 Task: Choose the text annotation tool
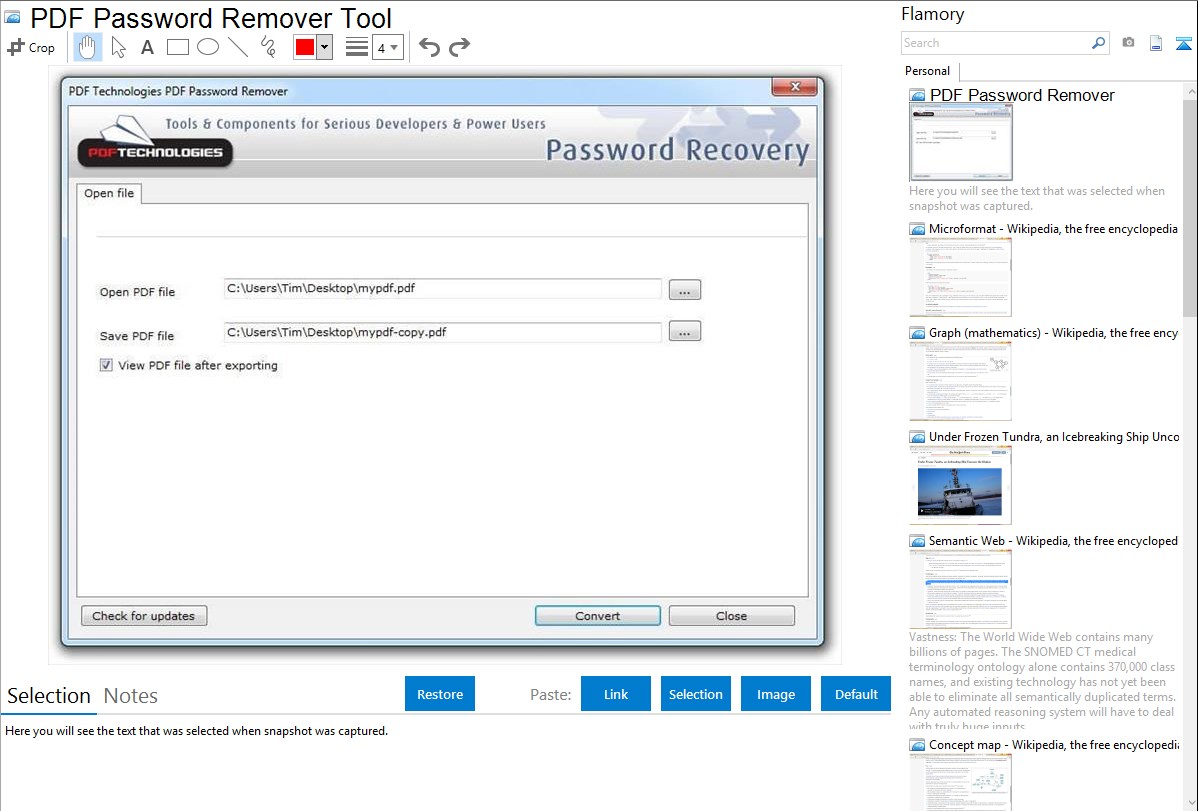point(147,47)
